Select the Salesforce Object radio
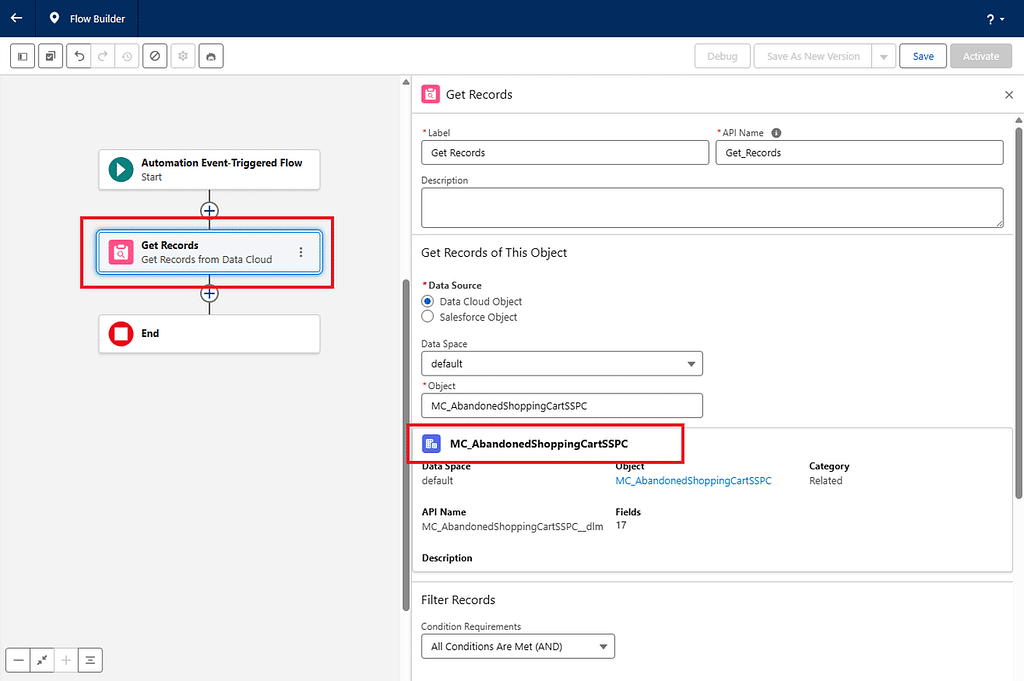This screenshot has width=1024, height=681. click(428, 317)
